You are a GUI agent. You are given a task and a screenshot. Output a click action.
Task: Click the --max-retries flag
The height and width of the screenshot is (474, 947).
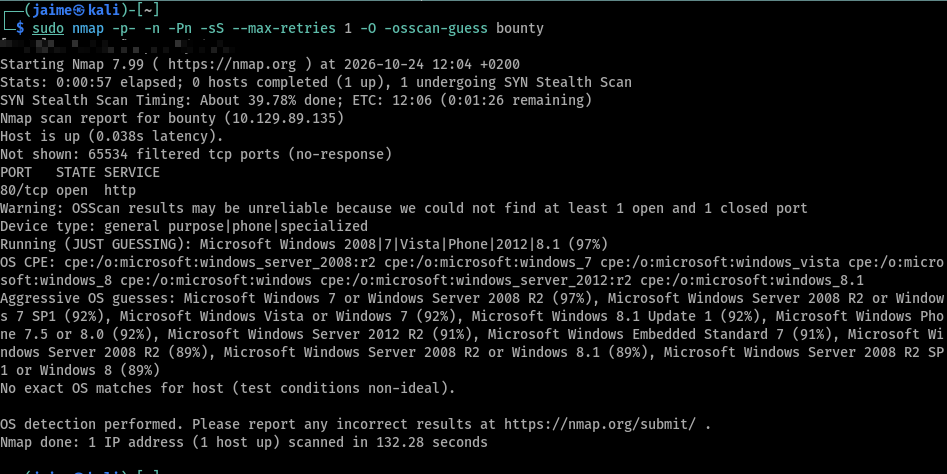(284, 28)
